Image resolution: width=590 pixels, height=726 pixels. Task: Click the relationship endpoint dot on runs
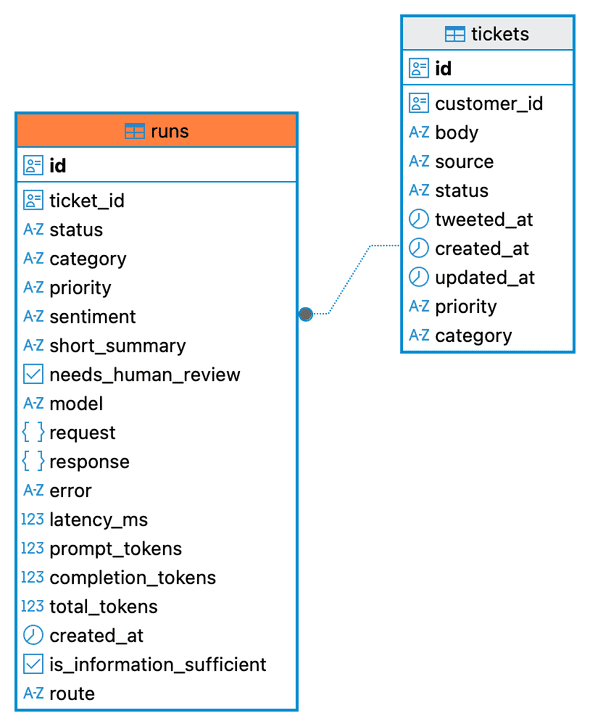[306, 314]
